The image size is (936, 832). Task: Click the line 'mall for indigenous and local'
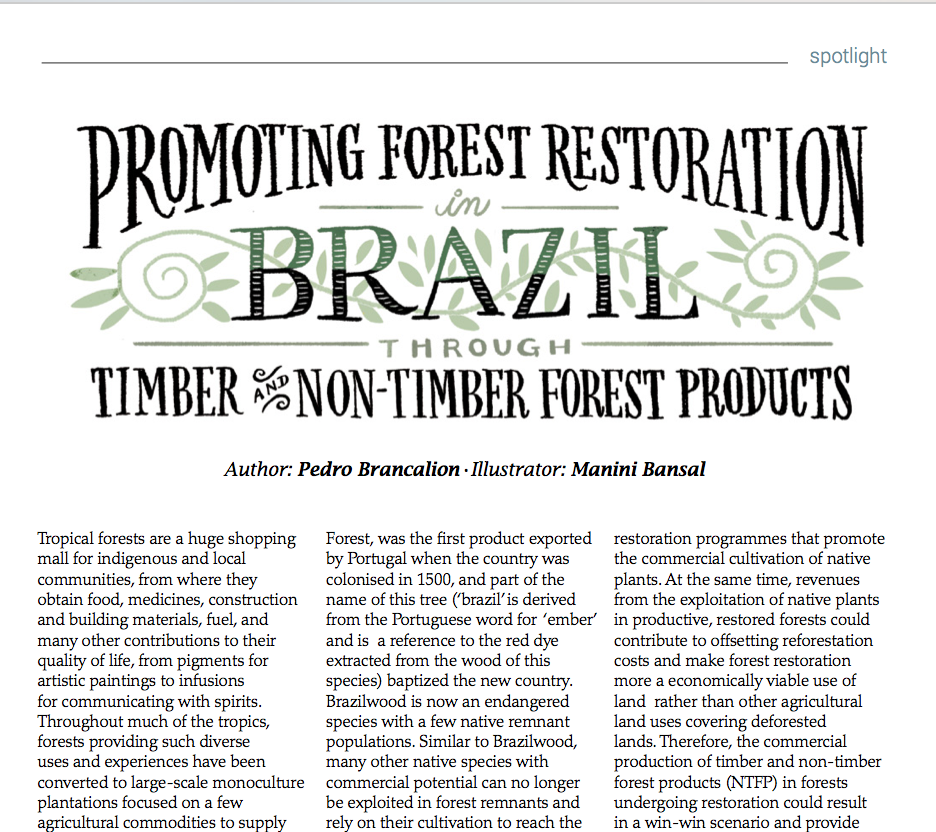click(x=141, y=559)
